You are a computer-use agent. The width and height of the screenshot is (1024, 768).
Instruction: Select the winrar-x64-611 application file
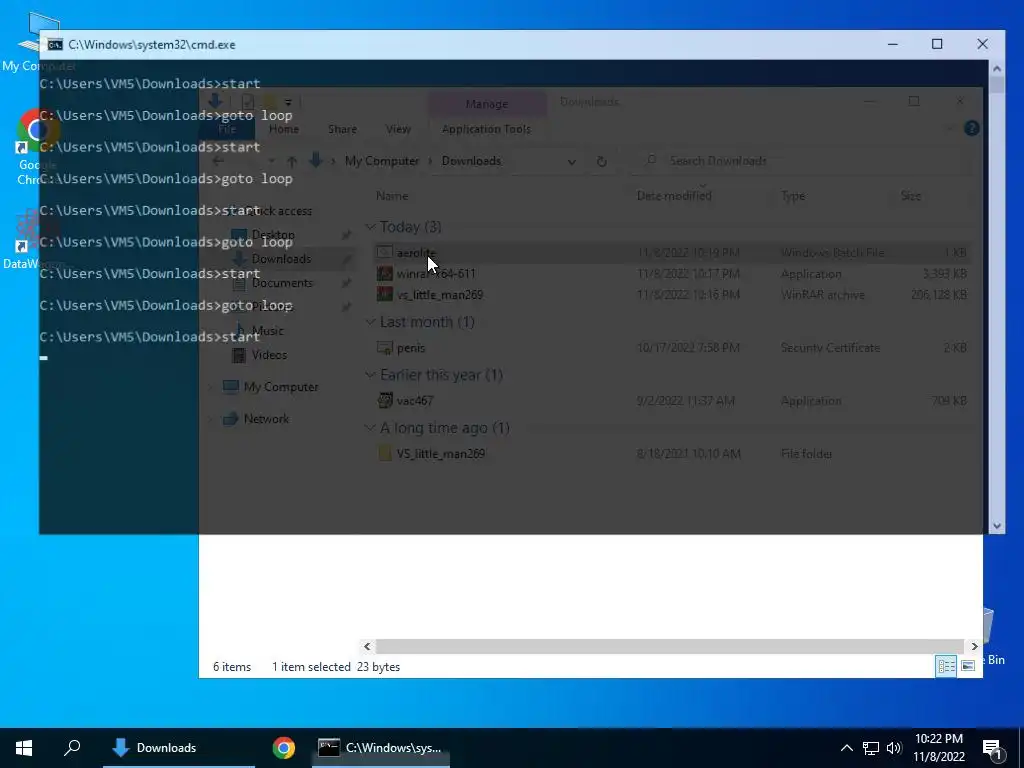coord(436,274)
